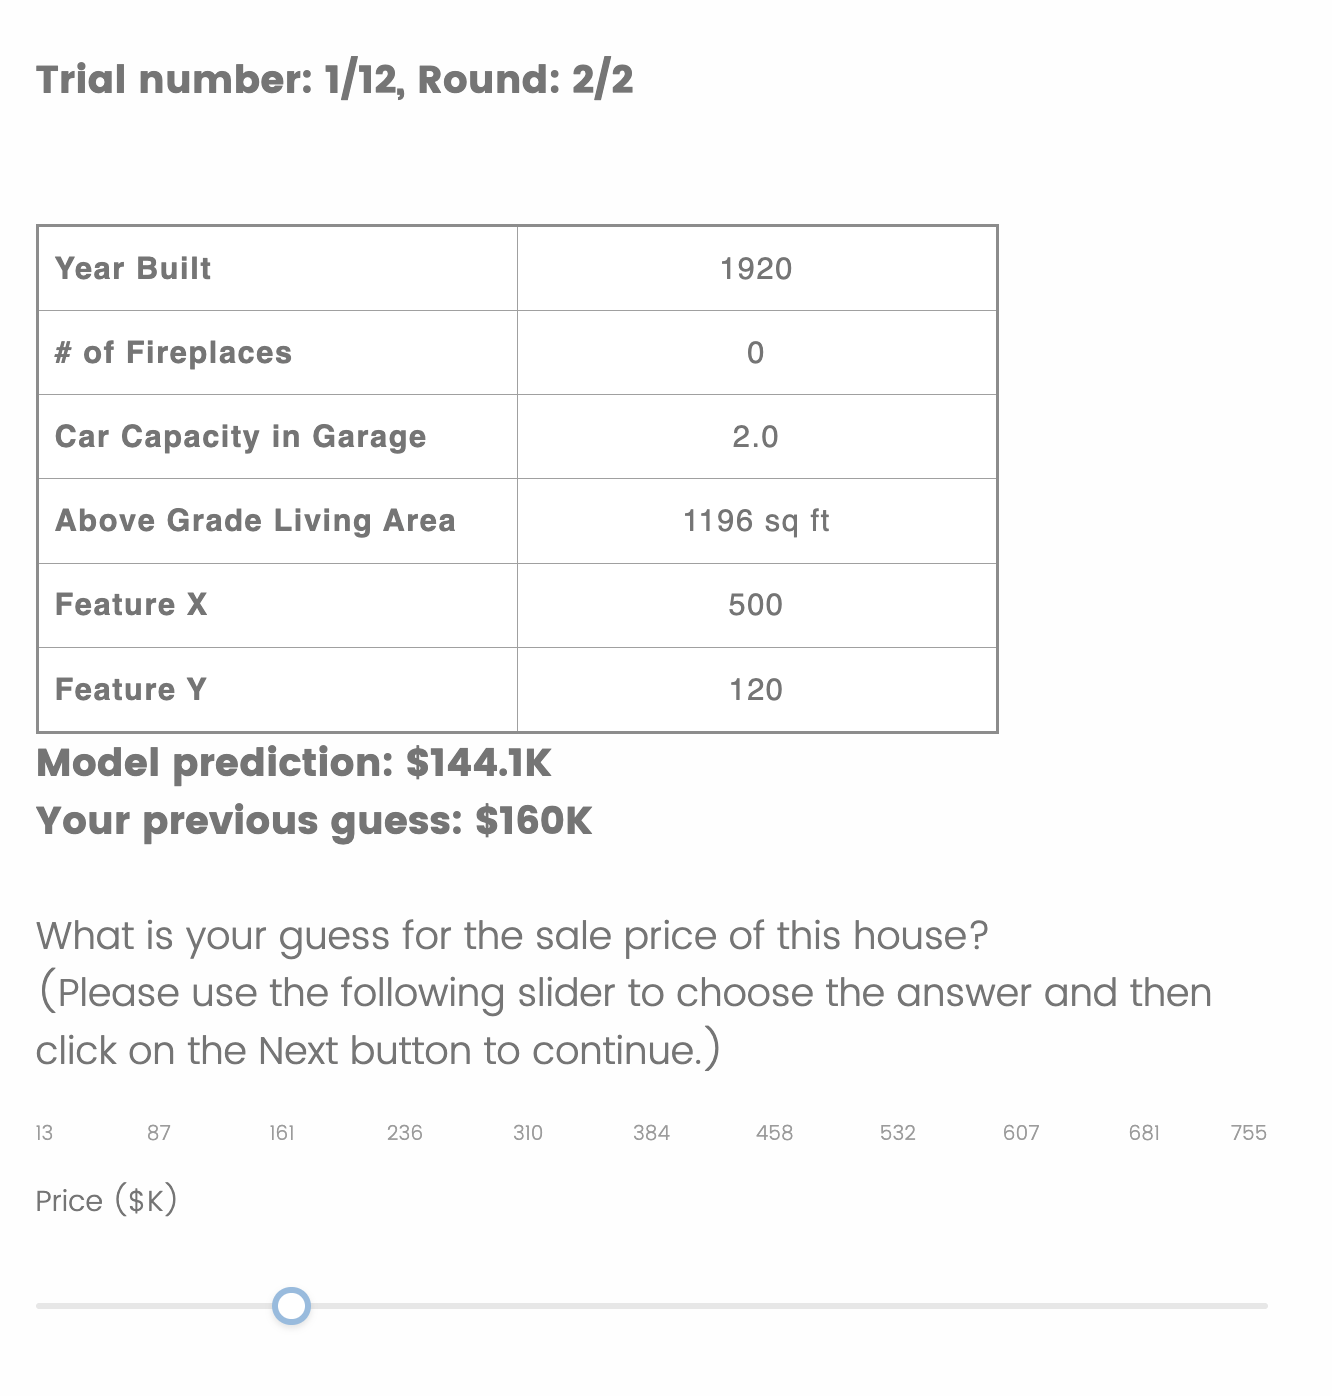
Task: Select the 755 maximum tick label
Action: (1249, 1133)
